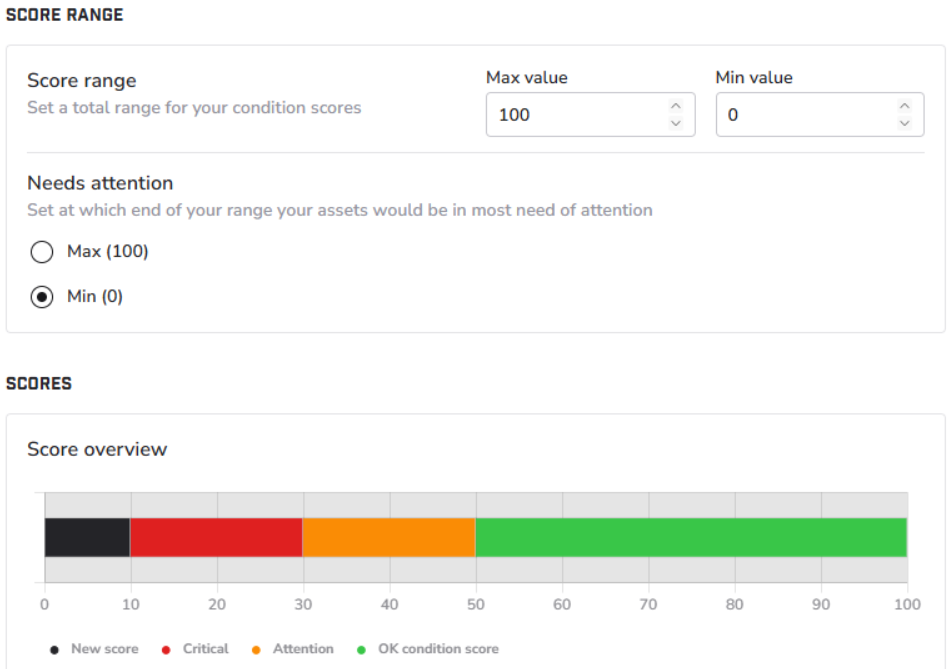This screenshot has width=952, height=669.
Task: Click the red Critical bar segment
Action: click(216, 537)
